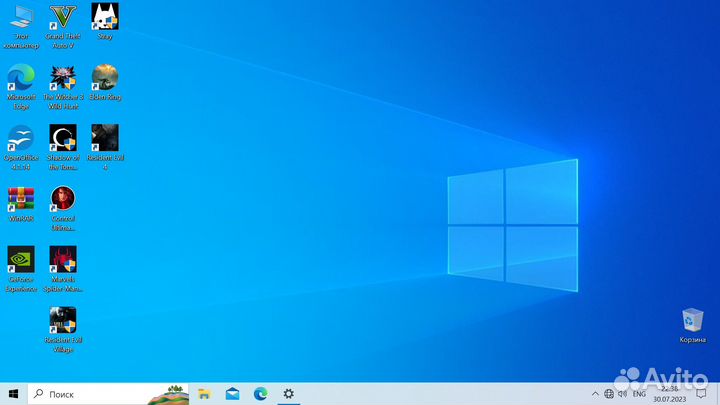Select GeForce Experience desktop icon
Image resolution: width=720 pixels, height=405 pixels.
[21, 269]
